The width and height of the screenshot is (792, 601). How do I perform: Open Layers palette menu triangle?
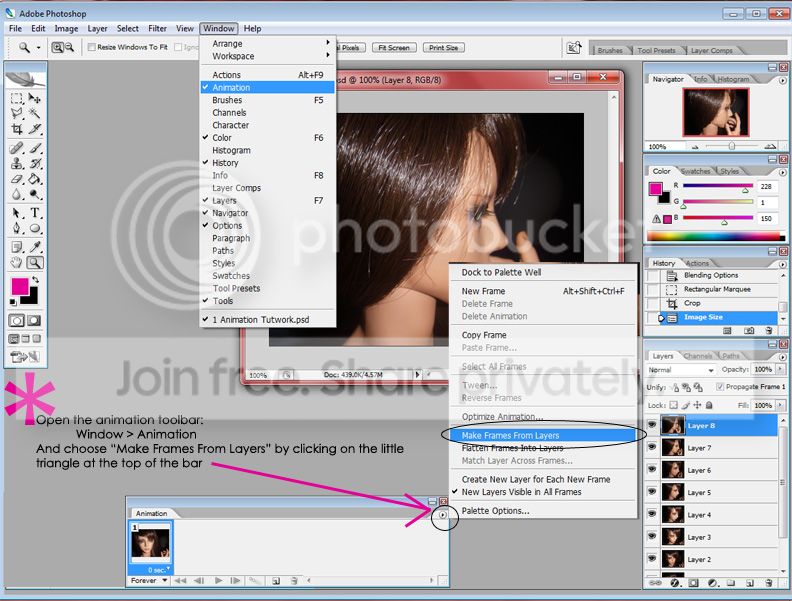pos(782,357)
